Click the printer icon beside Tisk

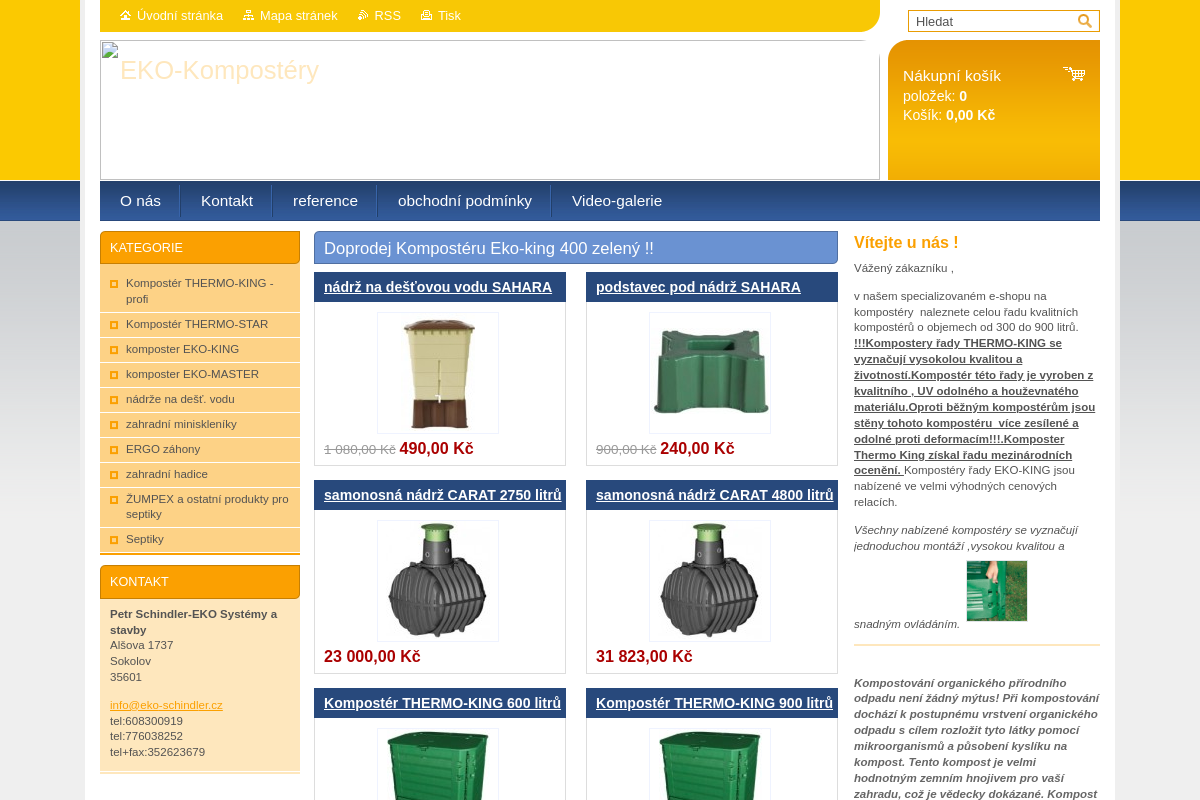click(427, 15)
